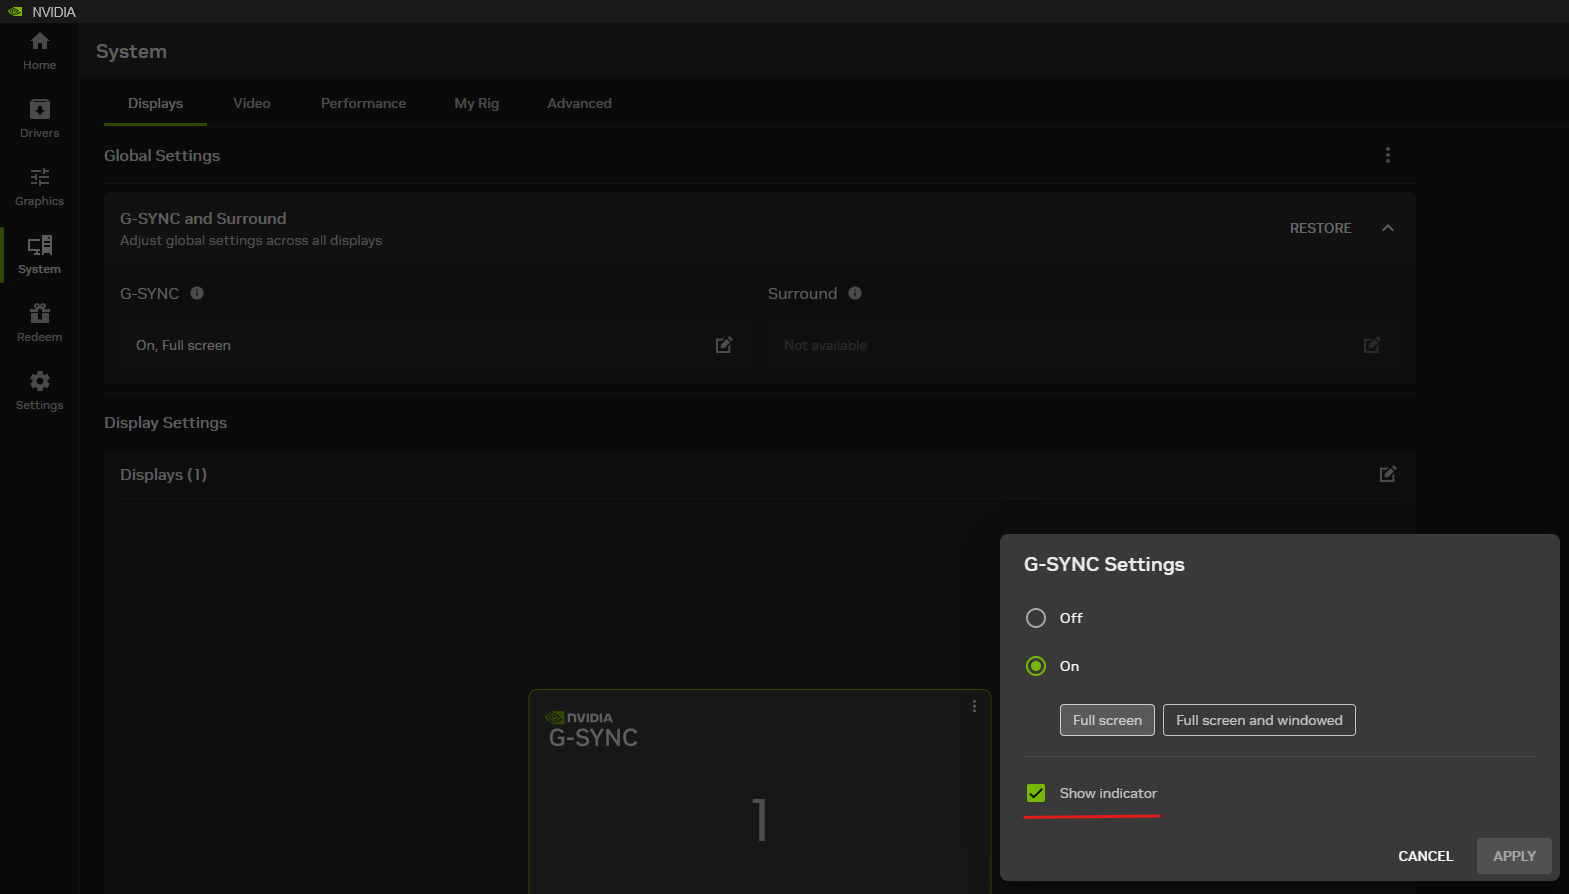Click the 'Displays (1)' label
This screenshot has width=1569, height=894.
coord(163,474)
